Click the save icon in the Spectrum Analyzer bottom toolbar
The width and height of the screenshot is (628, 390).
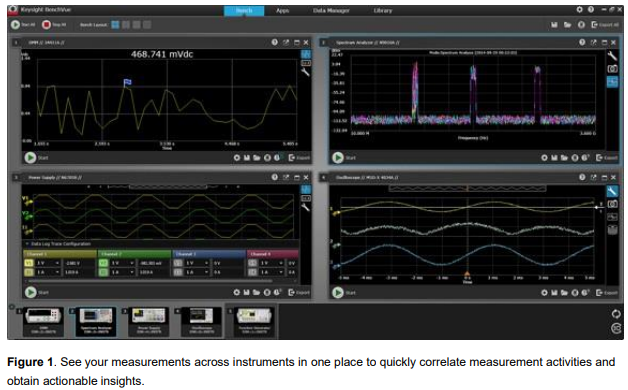554,158
